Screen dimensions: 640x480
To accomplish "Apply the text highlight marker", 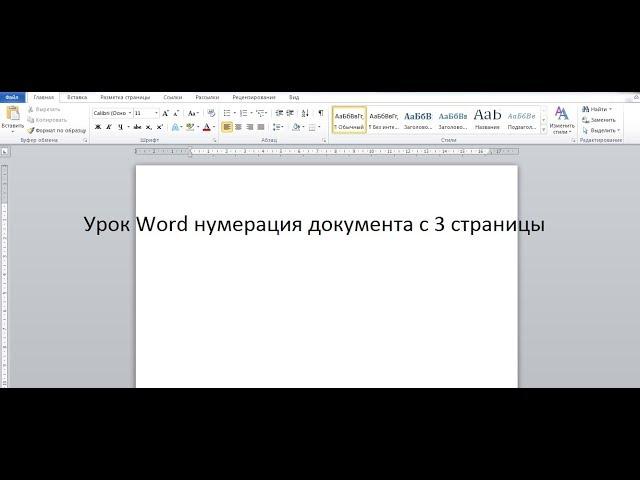I will (189, 127).
